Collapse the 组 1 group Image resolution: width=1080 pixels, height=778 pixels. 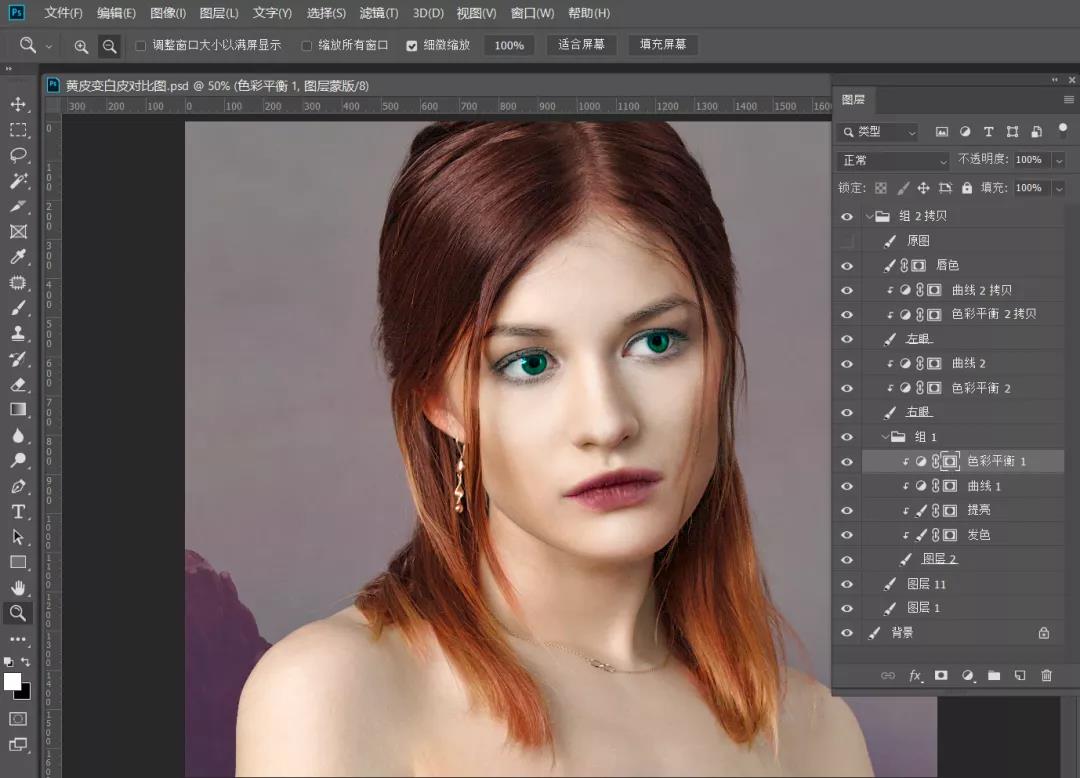(x=885, y=437)
